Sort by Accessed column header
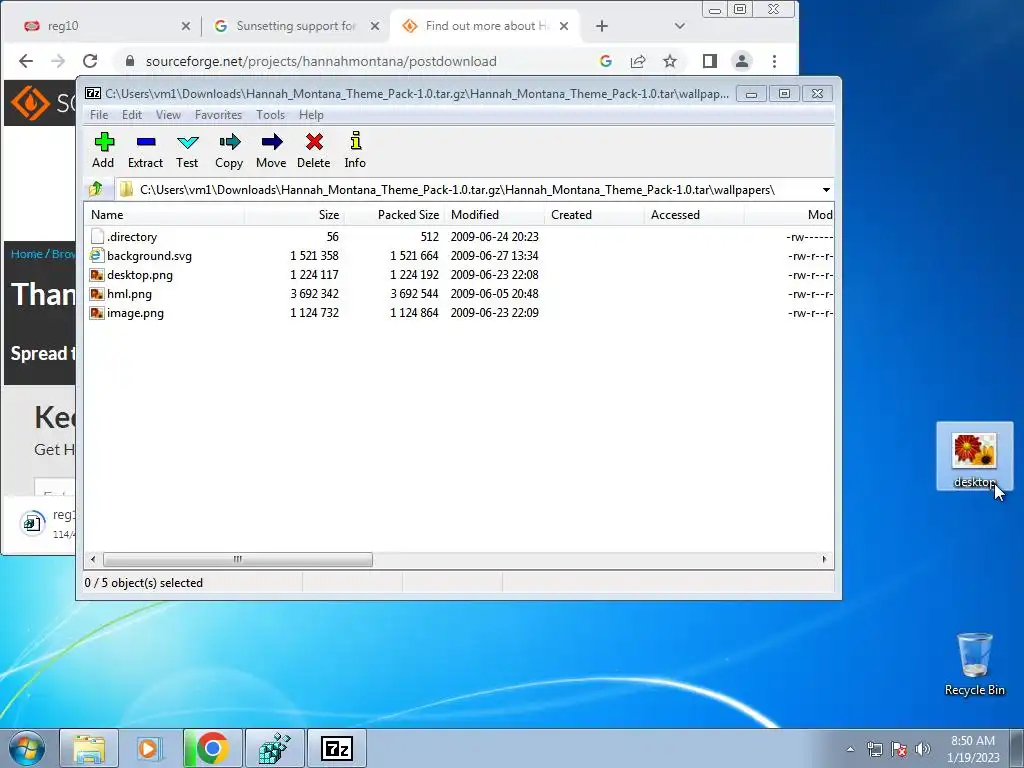 pyautogui.click(x=694, y=215)
